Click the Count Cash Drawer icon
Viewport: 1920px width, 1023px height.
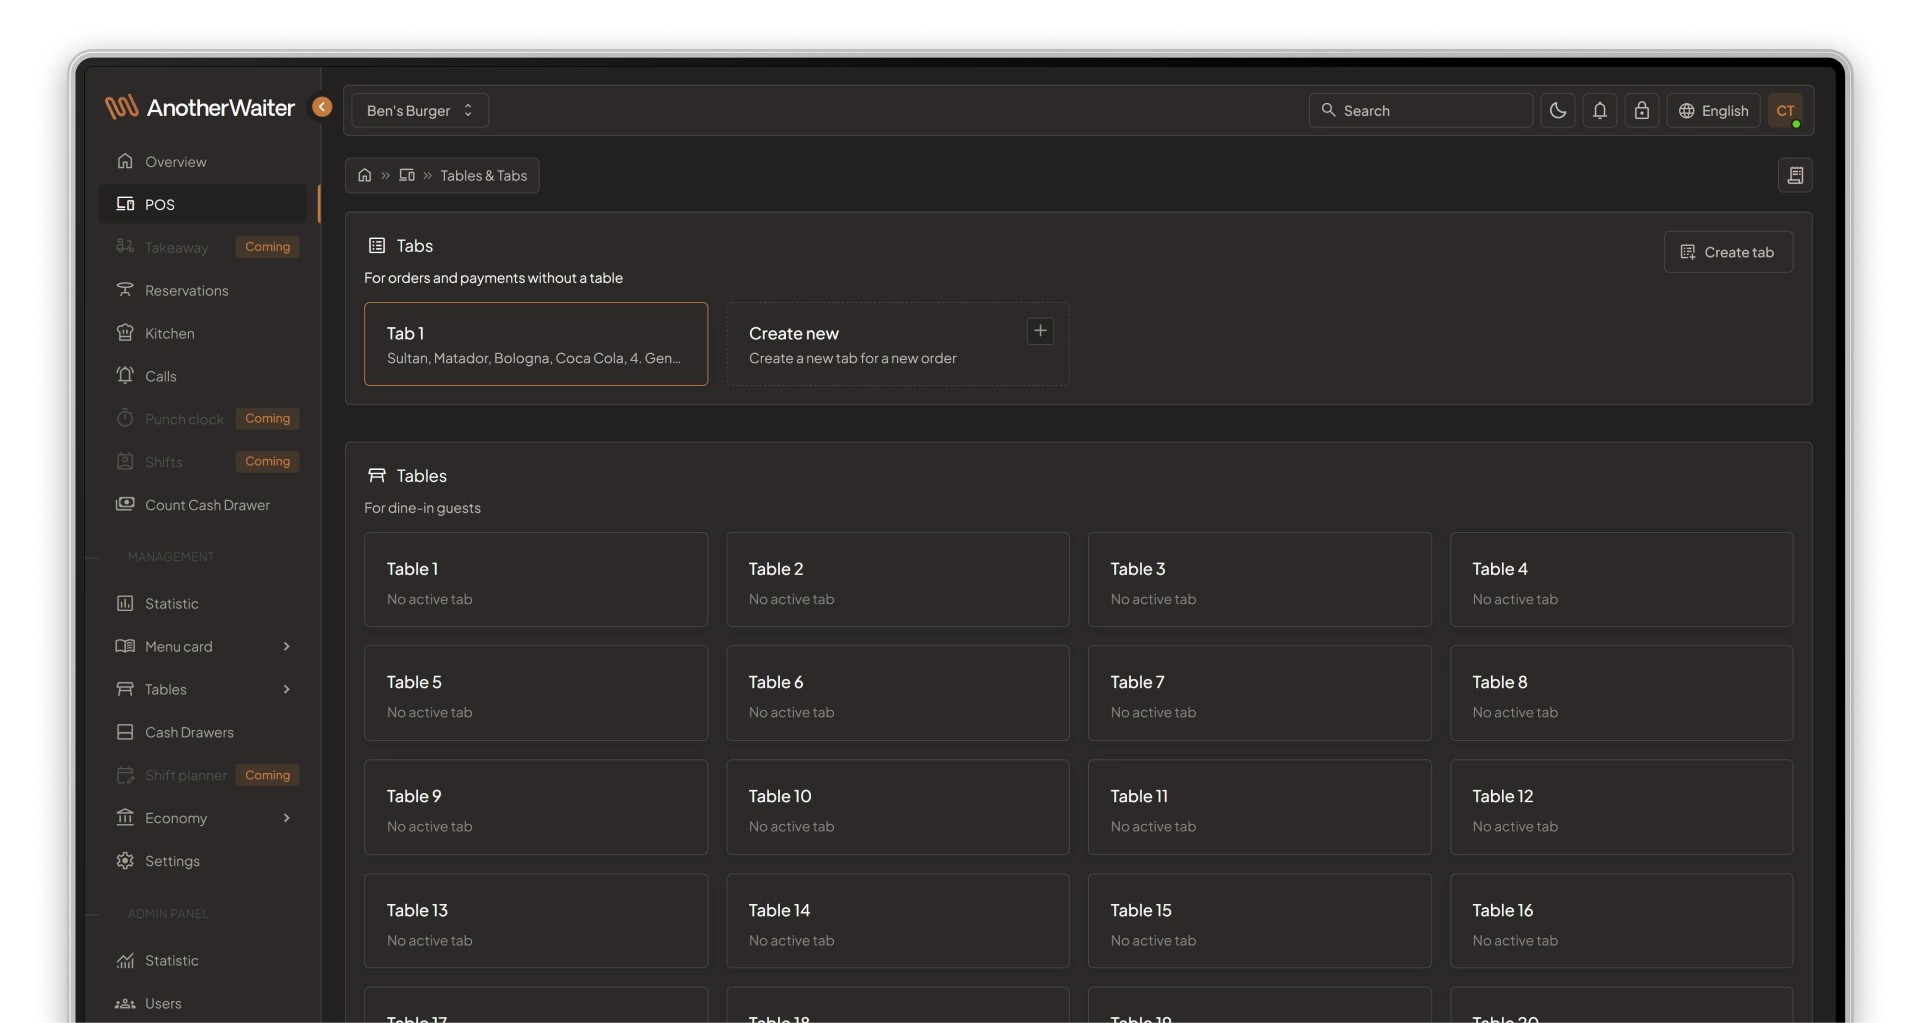125,505
